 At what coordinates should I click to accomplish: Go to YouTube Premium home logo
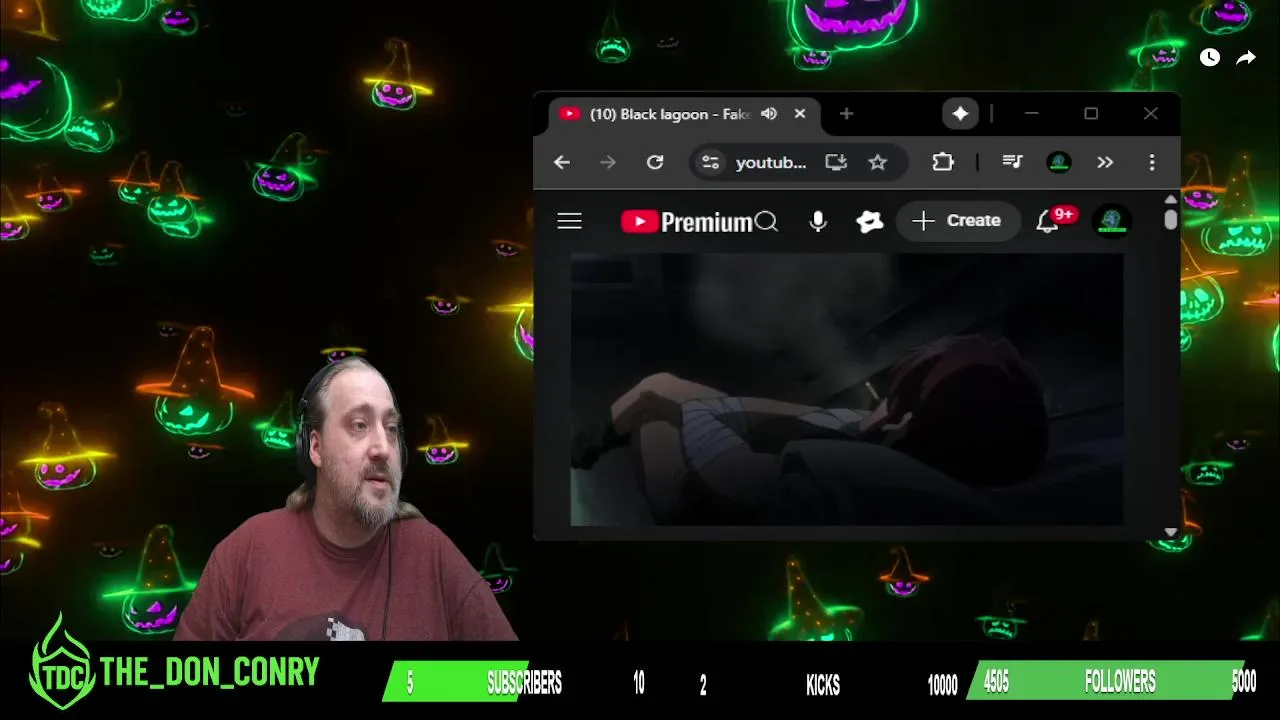click(686, 221)
